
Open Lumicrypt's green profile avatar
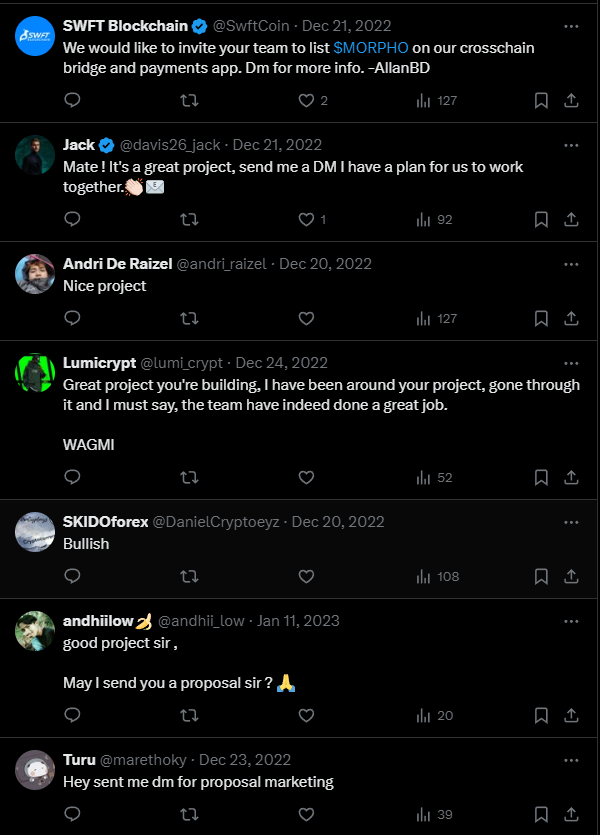pos(35,372)
